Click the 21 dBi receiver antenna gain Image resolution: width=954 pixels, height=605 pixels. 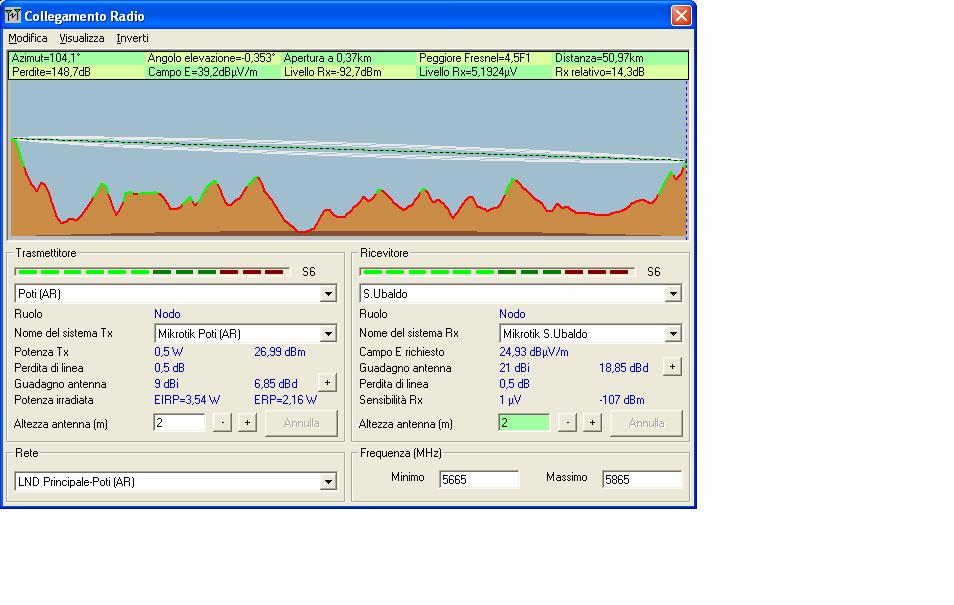click(514, 368)
